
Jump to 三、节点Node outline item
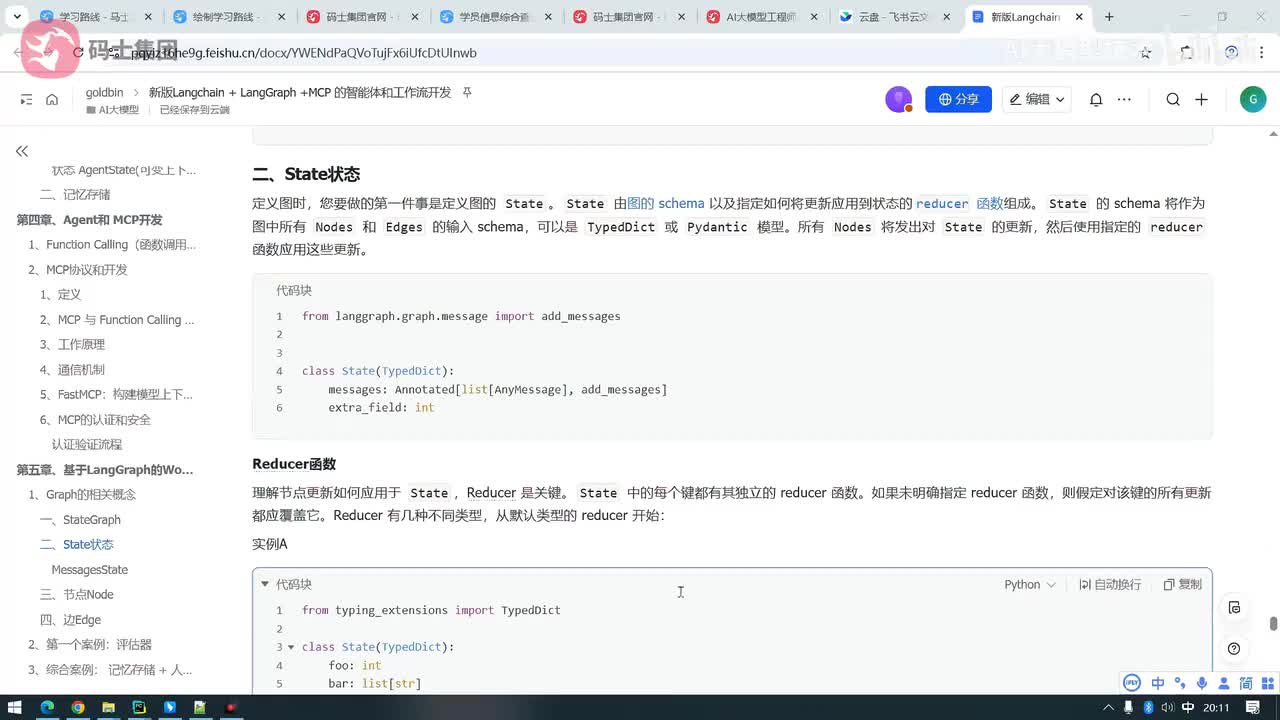click(x=76, y=595)
